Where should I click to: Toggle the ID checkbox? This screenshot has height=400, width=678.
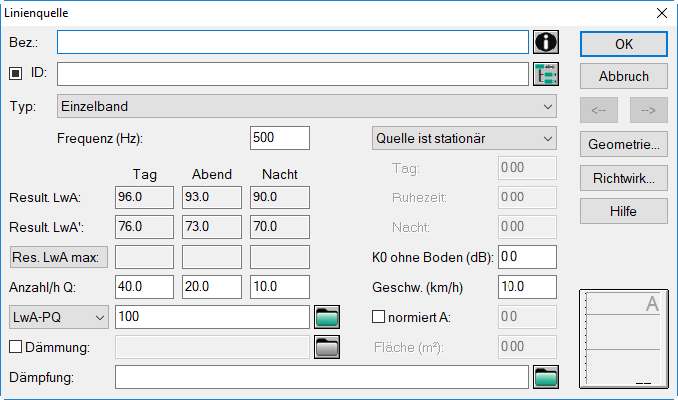16,73
